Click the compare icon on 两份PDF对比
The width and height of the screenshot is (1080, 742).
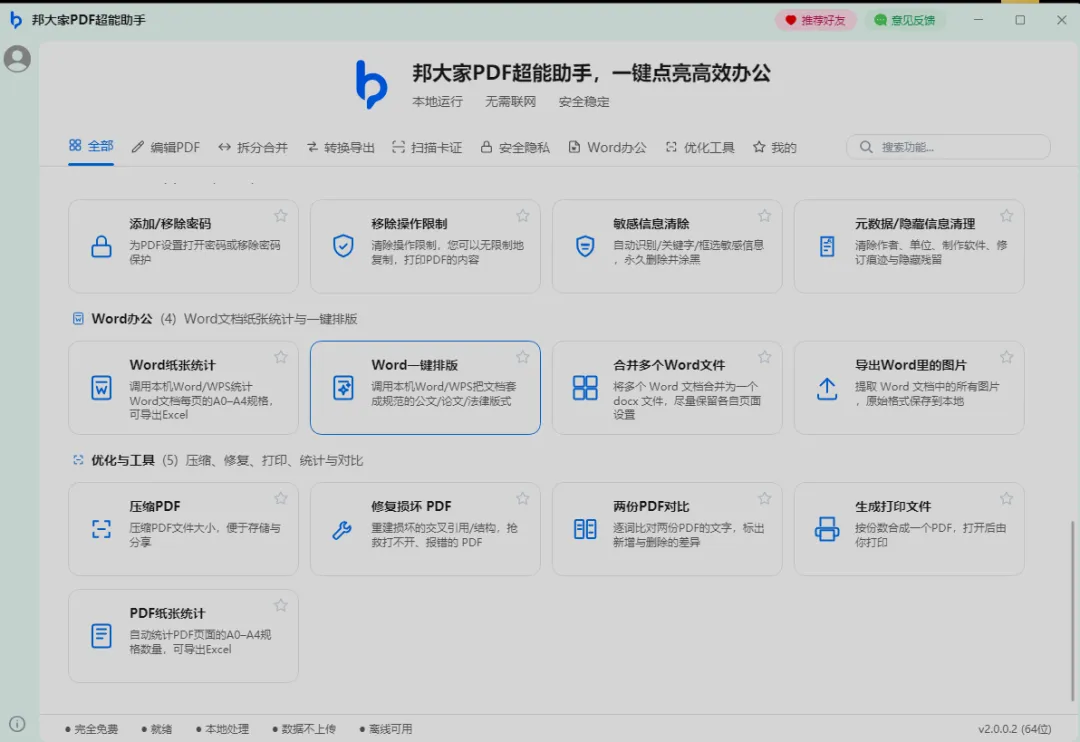coord(585,529)
